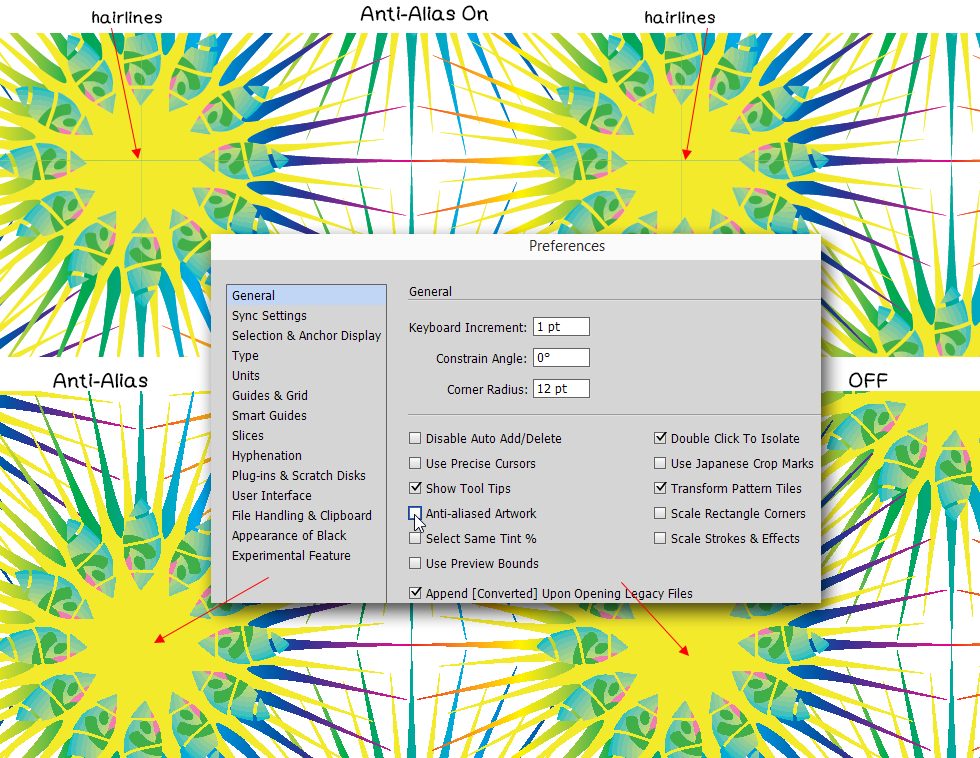Viewport: 980px width, 758px height.
Task: Uncheck Transform Pattern Tiles
Action: (x=660, y=489)
